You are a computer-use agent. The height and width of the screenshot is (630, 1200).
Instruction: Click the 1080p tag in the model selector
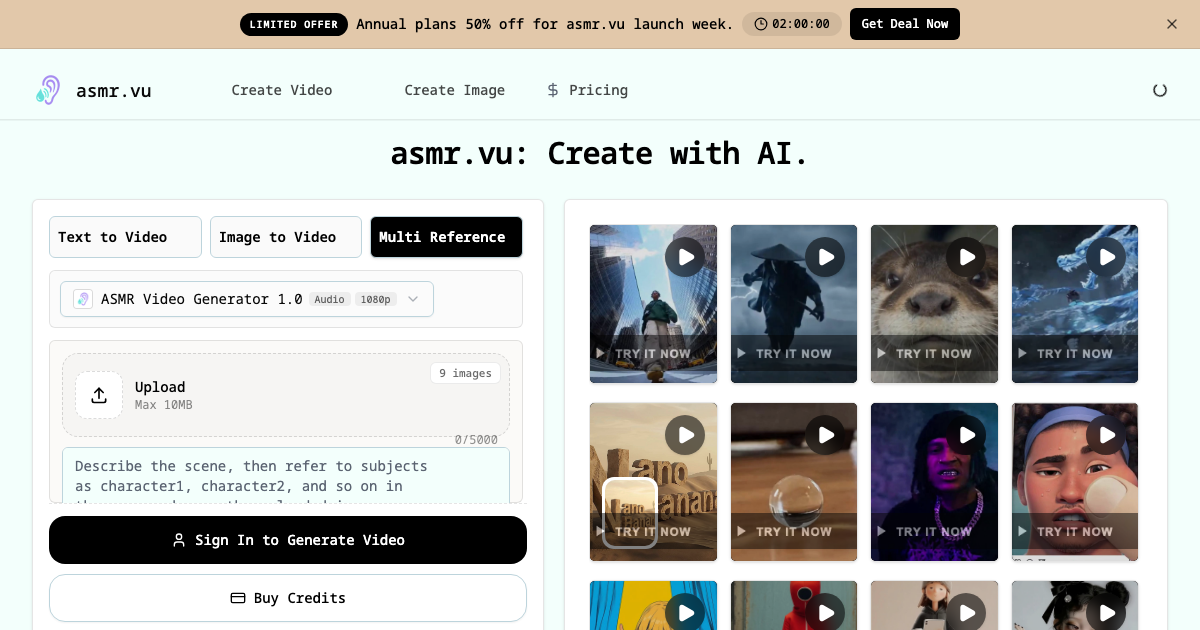pyautogui.click(x=375, y=299)
